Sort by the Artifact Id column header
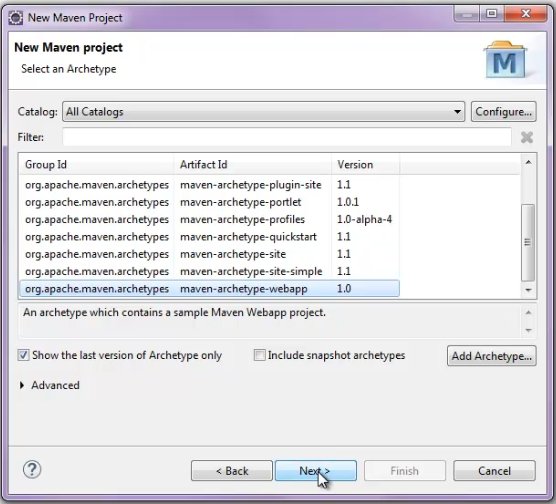556x504 pixels. [252, 165]
